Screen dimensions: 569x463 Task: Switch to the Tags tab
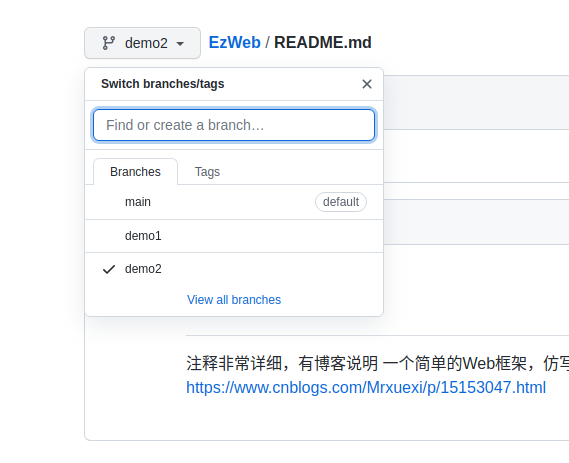[x=207, y=172]
